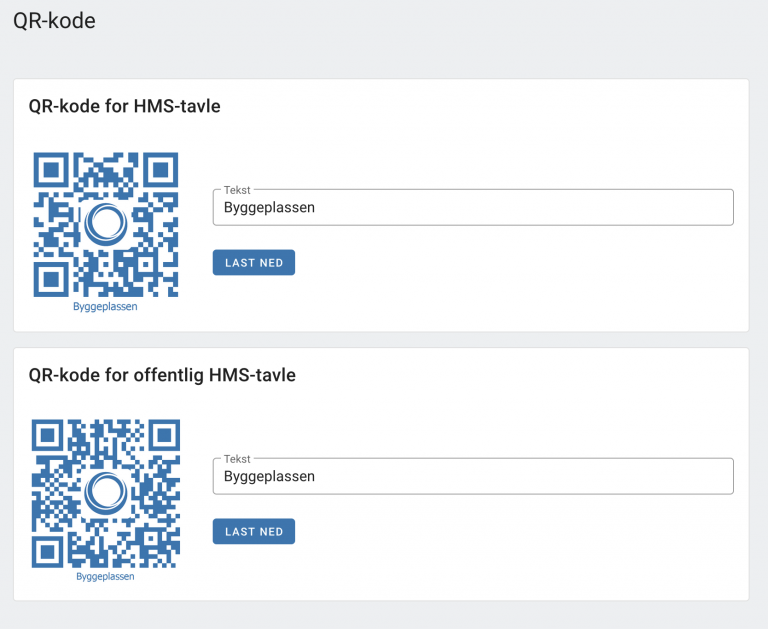Screen dimensions: 768x629
Task: Click circular logo inside HMS-tavle QR code
Action: [x=105, y=225]
